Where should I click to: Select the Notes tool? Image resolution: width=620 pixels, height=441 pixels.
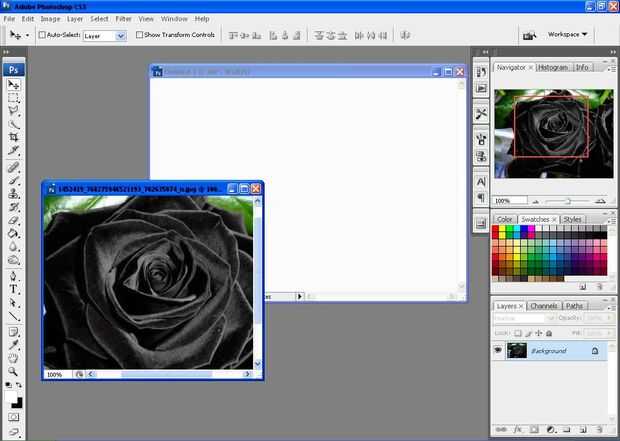[13, 332]
